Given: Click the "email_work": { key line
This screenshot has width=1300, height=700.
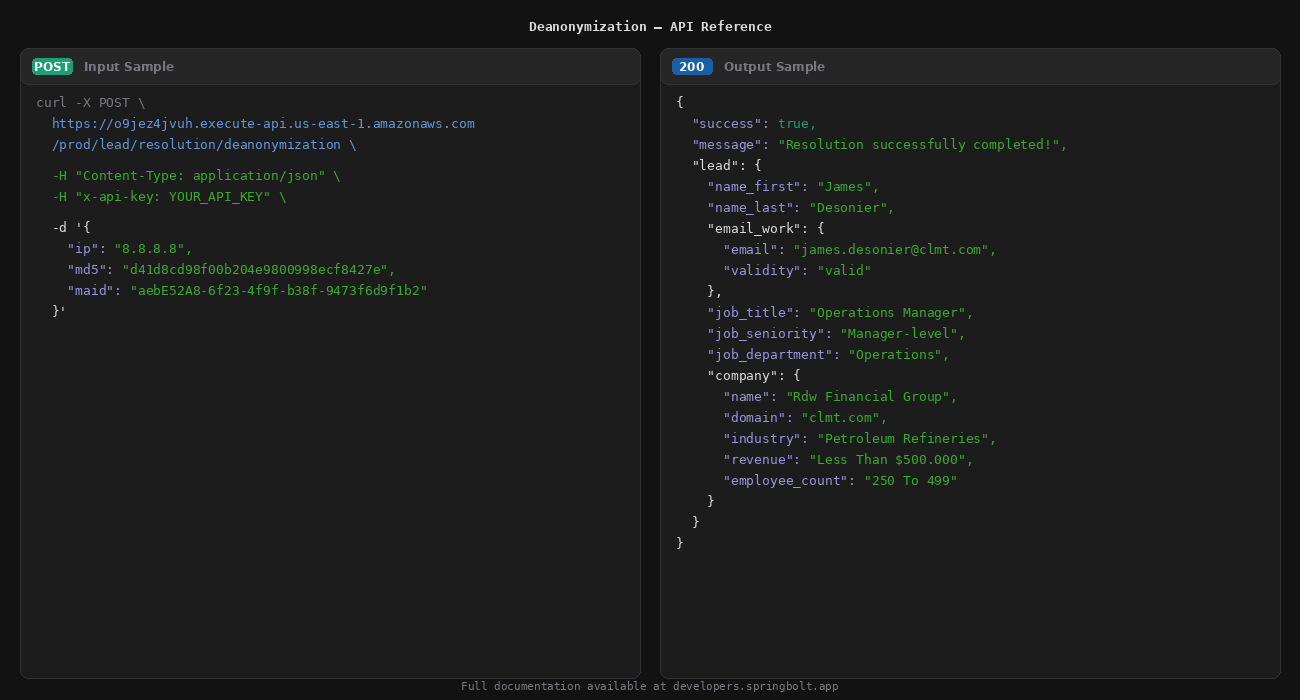Looking at the screenshot, I should coord(766,229).
